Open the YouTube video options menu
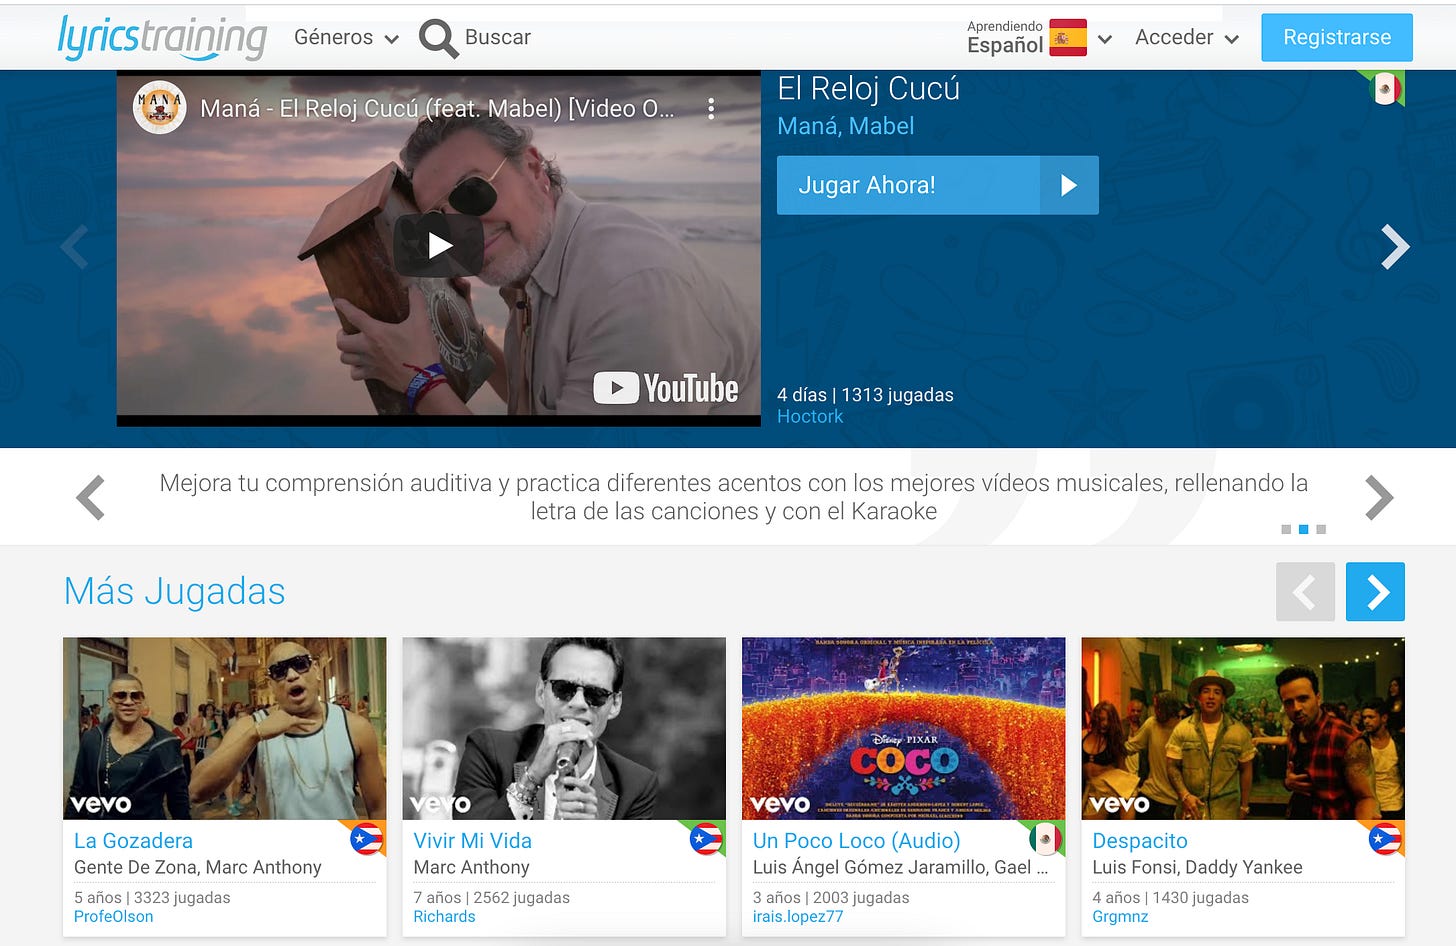The image size is (1456, 946). 711,109
